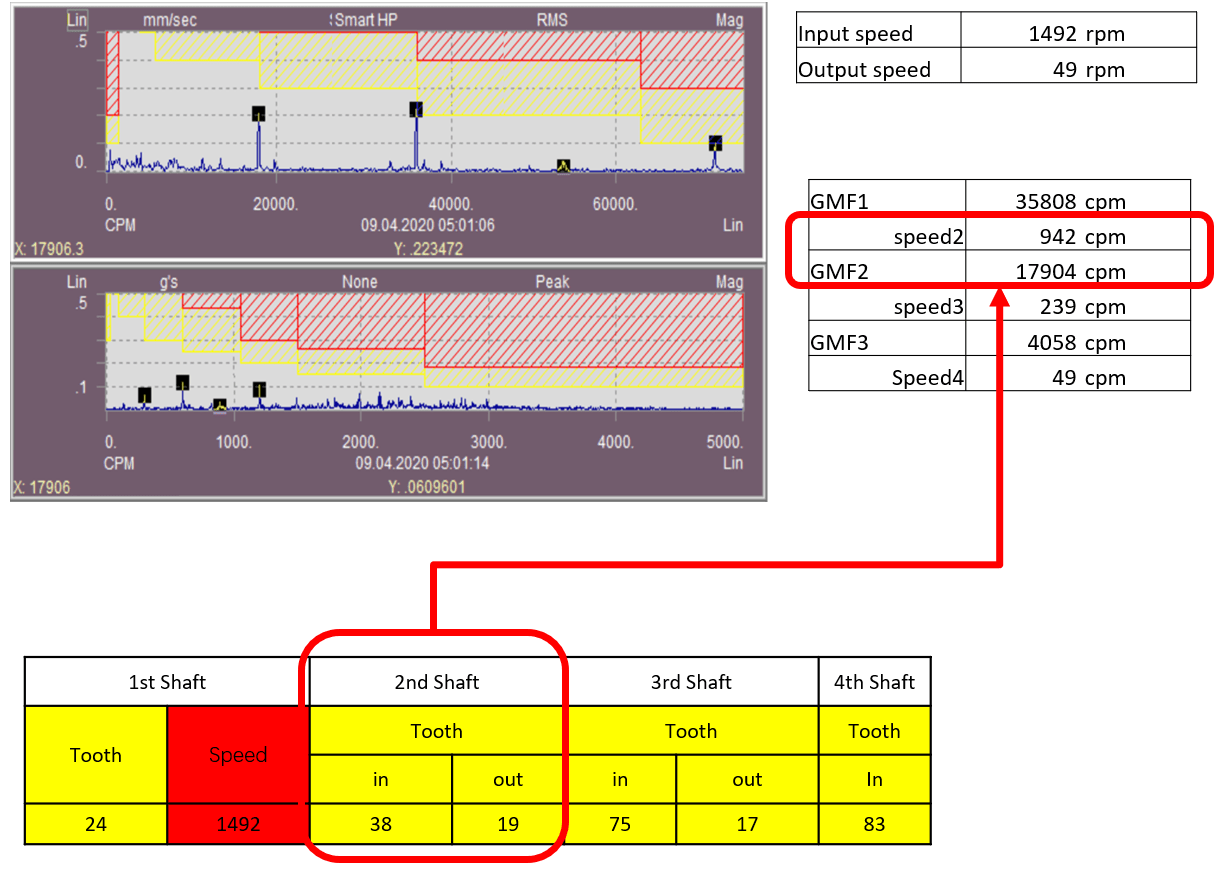This screenshot has height=875, width=1224.
Task: Select the 75 tooth count cell
Action: (620, 825)
